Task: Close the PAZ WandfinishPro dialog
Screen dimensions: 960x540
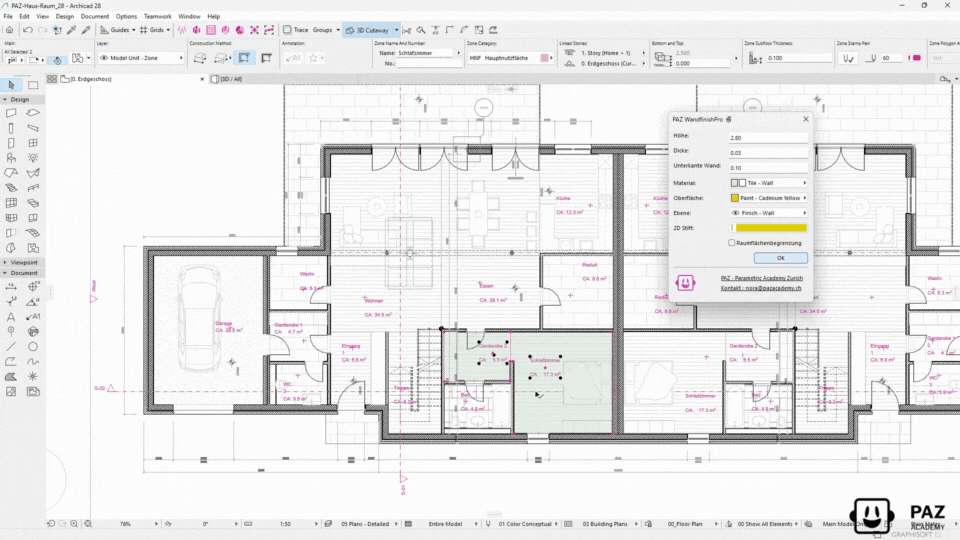Action: pos(806,119)
